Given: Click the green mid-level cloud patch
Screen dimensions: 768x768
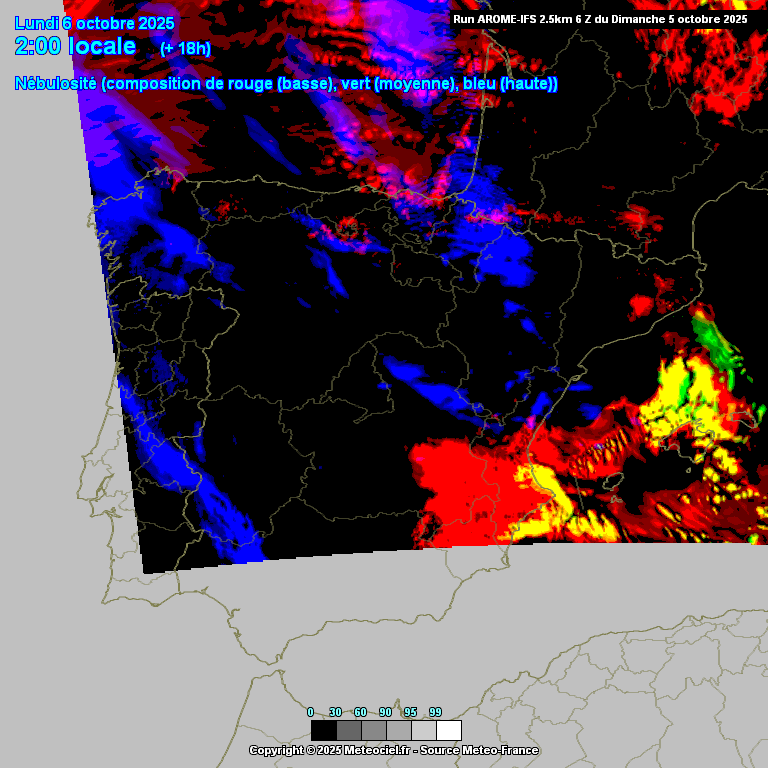Looking at the screenshot, I should click(x=714, y=340).
